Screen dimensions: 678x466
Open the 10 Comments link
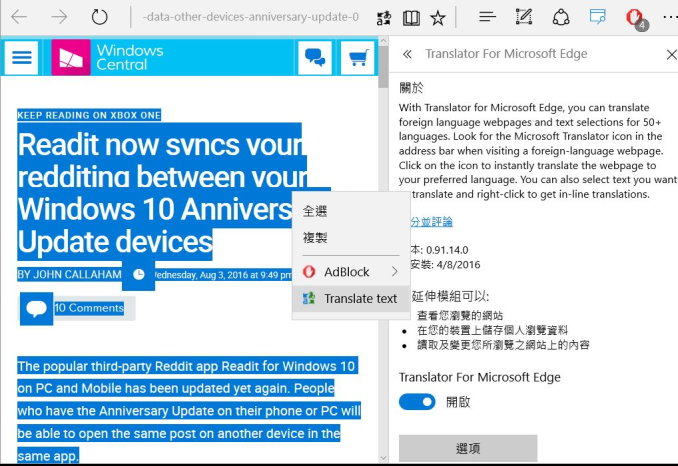click(x=89, y=308)
